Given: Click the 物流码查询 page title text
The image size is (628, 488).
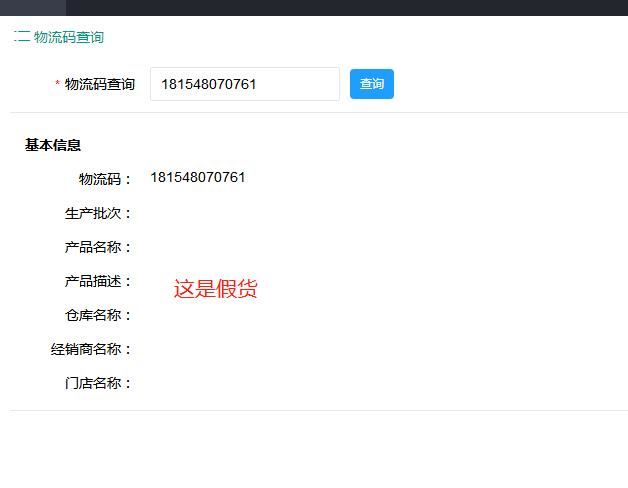Looking at the screenshot, I should click(x=69, y=37).
